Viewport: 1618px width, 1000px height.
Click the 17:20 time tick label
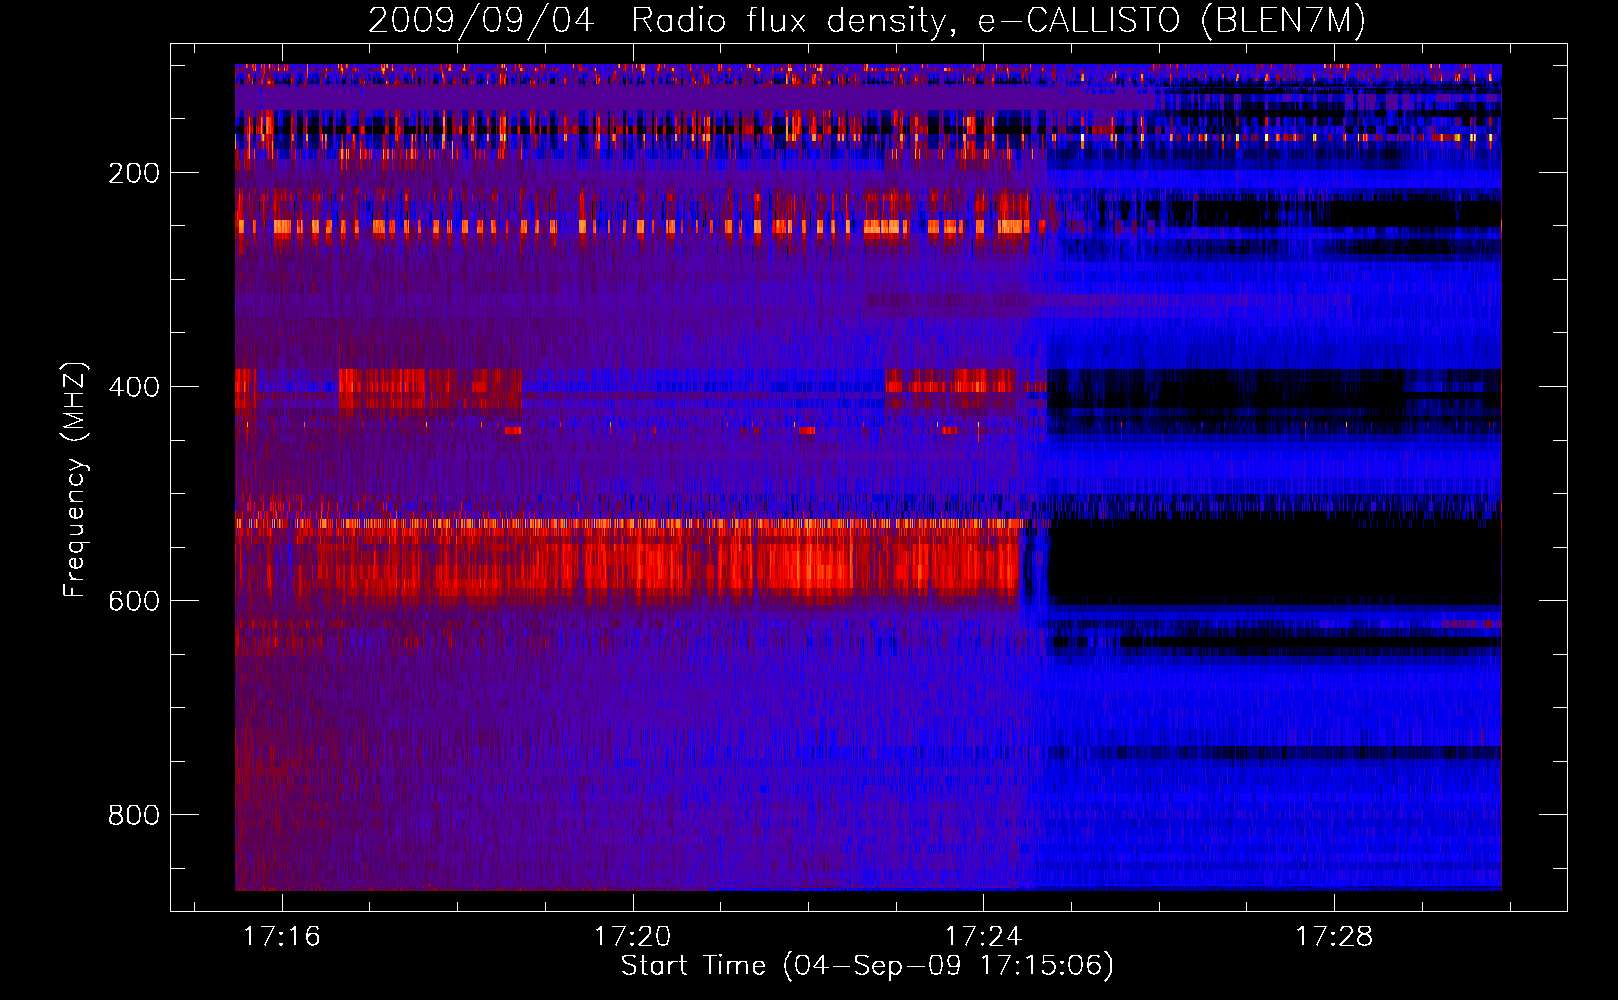click(x=632, y=937)
